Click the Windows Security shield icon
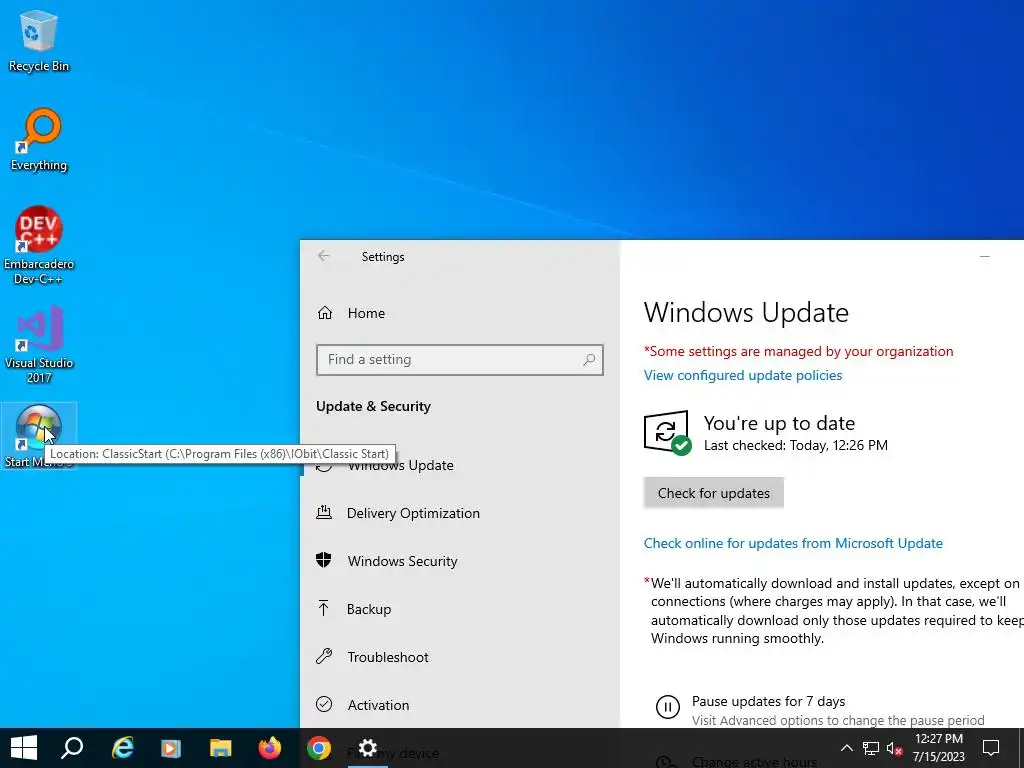This screenshot has height=768, width=1024. [x=324, y=560]
